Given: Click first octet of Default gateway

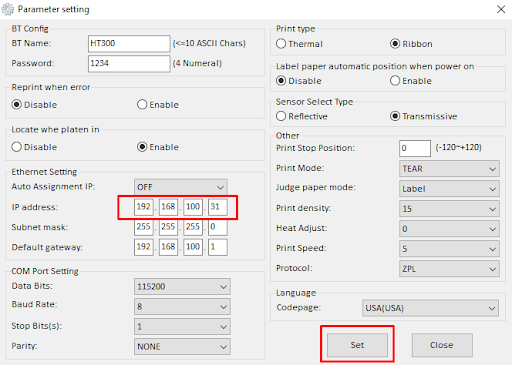Looking at the screenshot, I should point(144,247).
